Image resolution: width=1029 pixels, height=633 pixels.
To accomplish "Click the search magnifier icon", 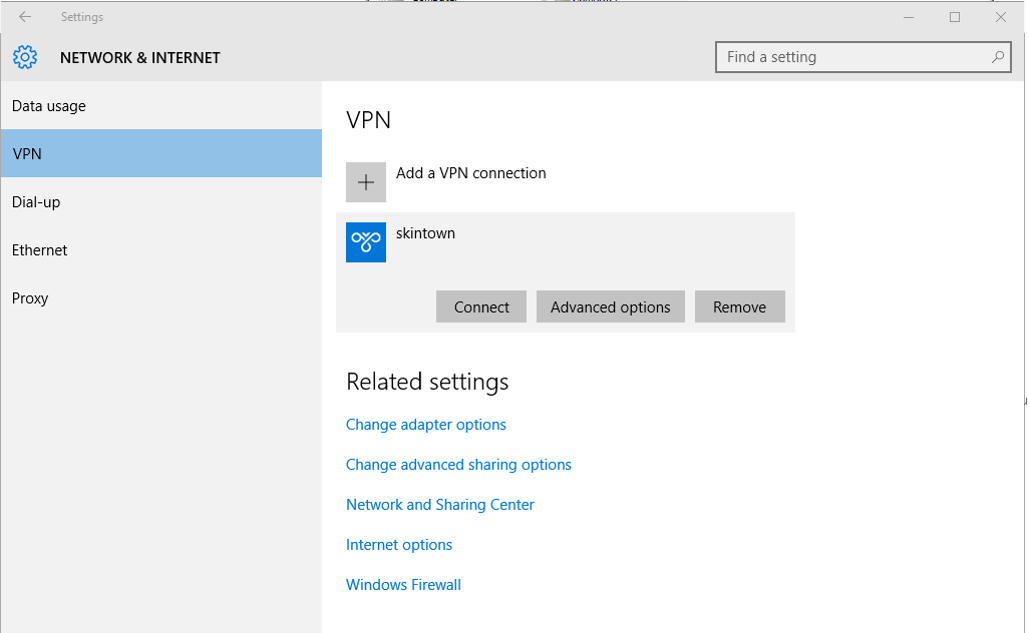I will pyautogui.click(x=998, y=57).
